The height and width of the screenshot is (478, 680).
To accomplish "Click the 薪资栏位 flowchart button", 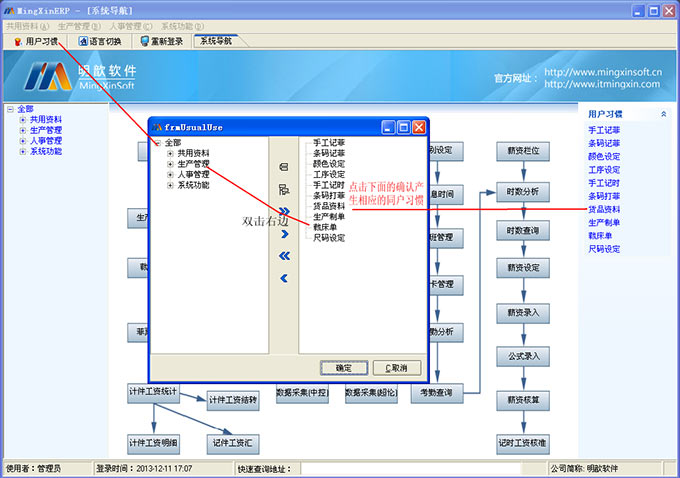I will tap(523, 151).
